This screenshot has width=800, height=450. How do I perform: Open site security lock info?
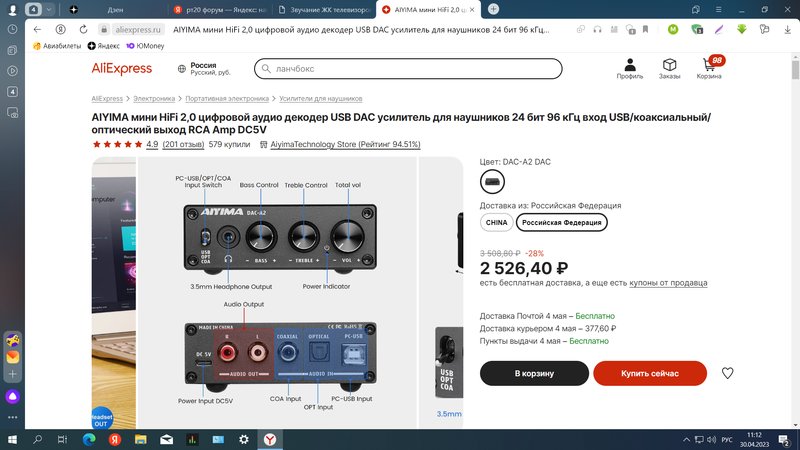click(104, 30)
